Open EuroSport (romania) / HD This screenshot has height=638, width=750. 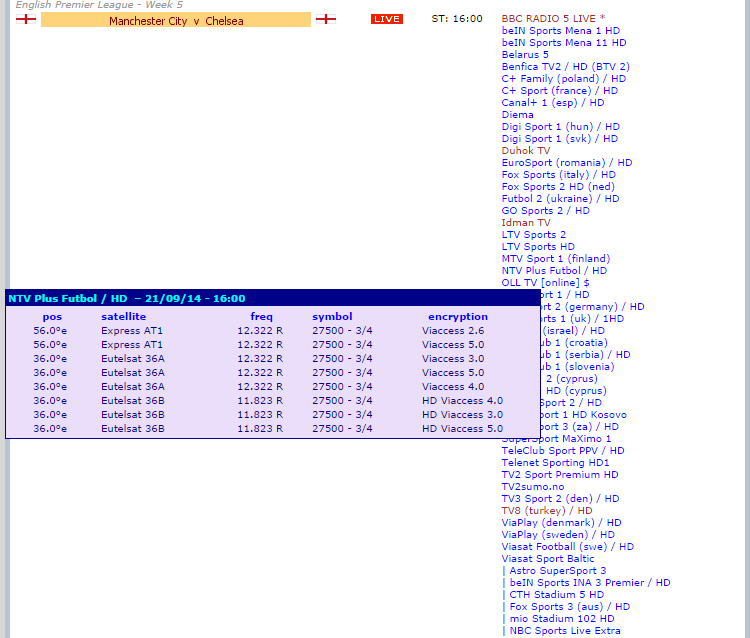click(x=567, y=162)
